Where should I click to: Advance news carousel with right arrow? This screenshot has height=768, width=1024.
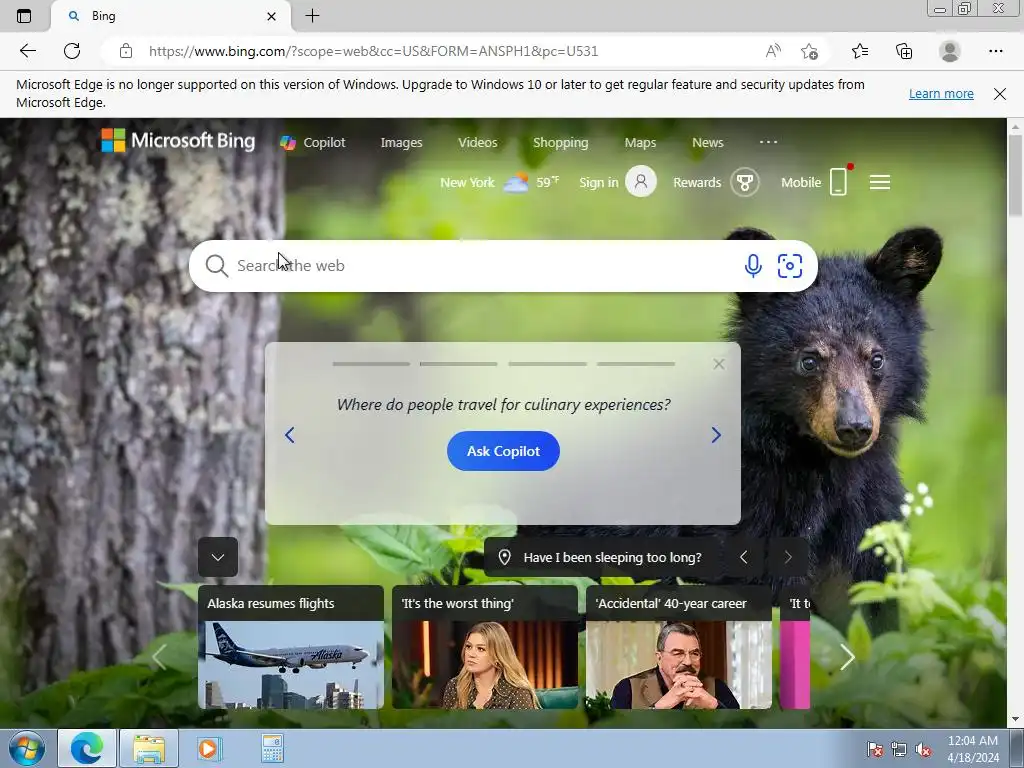click(847, 657)
